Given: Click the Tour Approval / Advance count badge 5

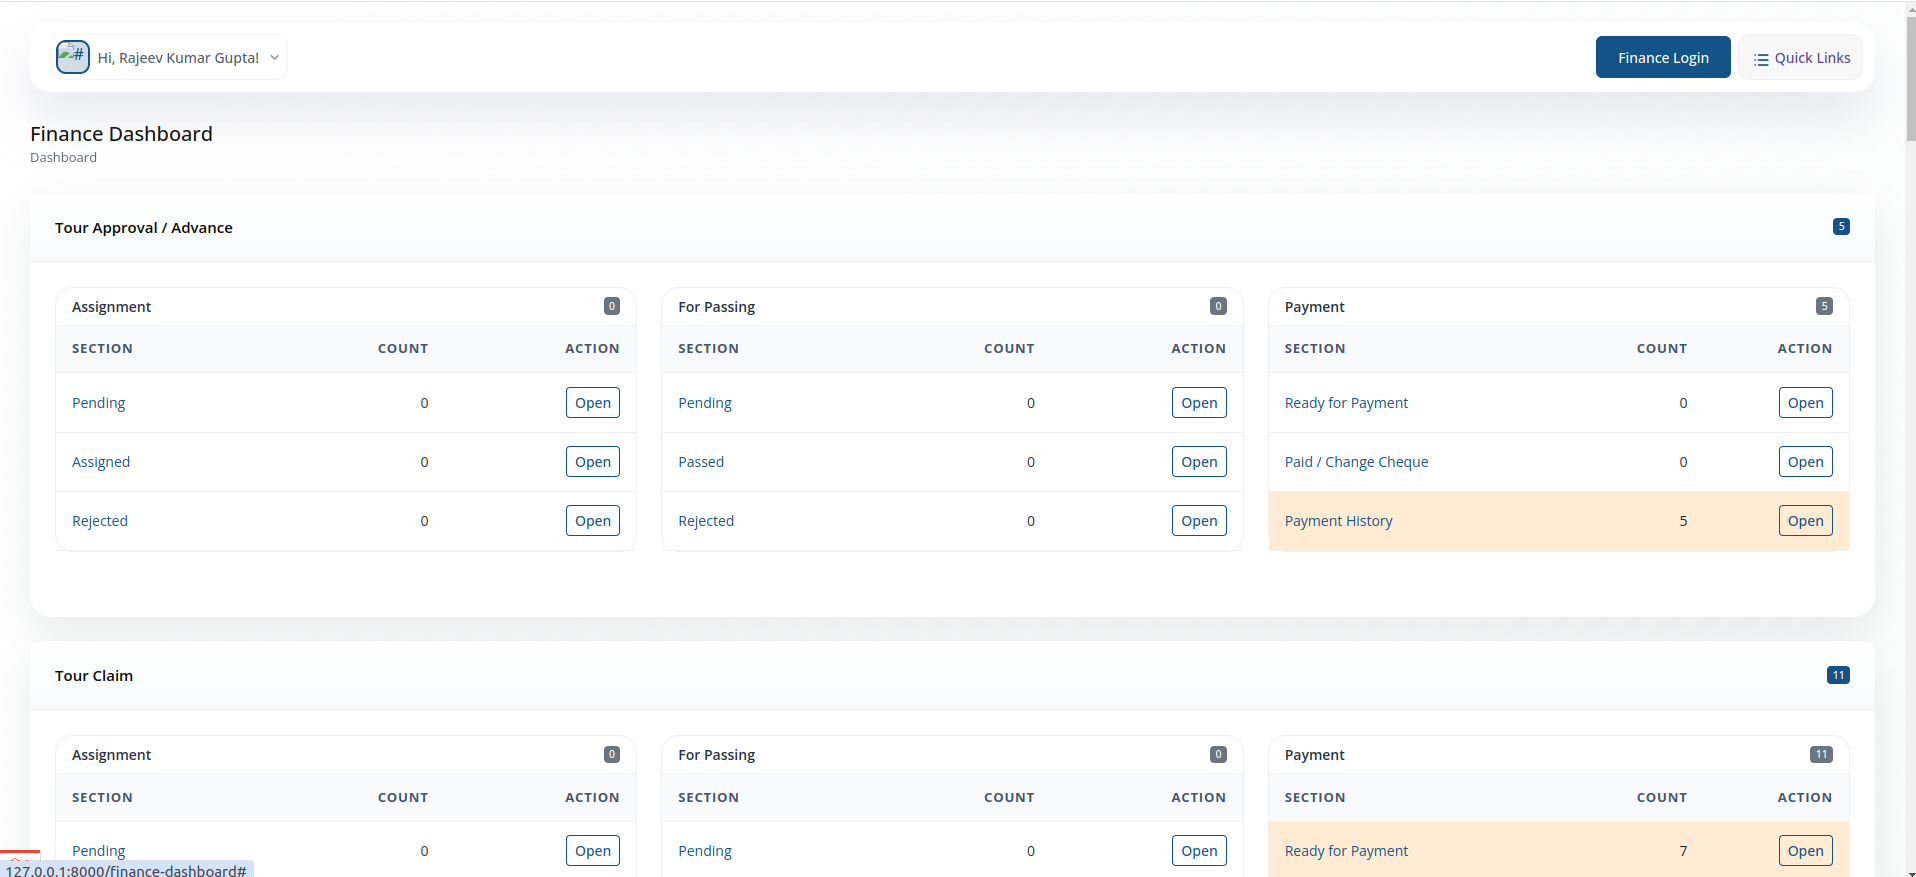Looking at the screenshot, I should tap(1841, 226).
